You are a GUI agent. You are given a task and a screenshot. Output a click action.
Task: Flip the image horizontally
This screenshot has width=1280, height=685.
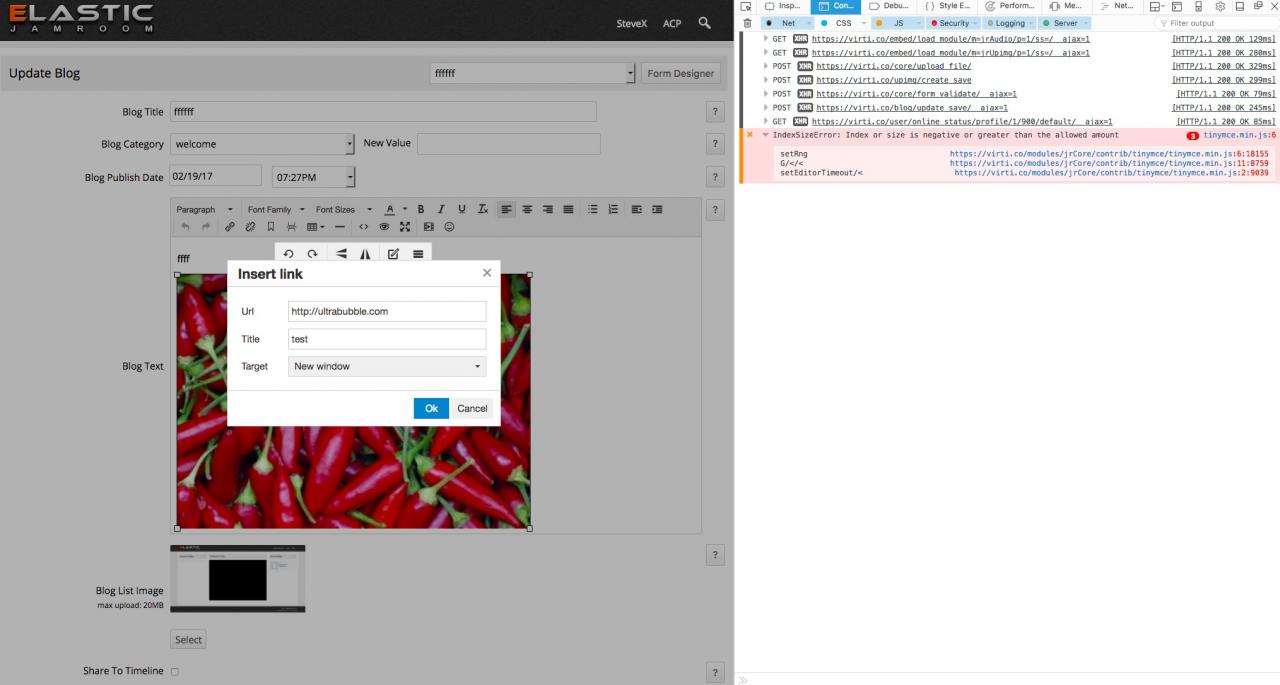click(x=365, y=254)
